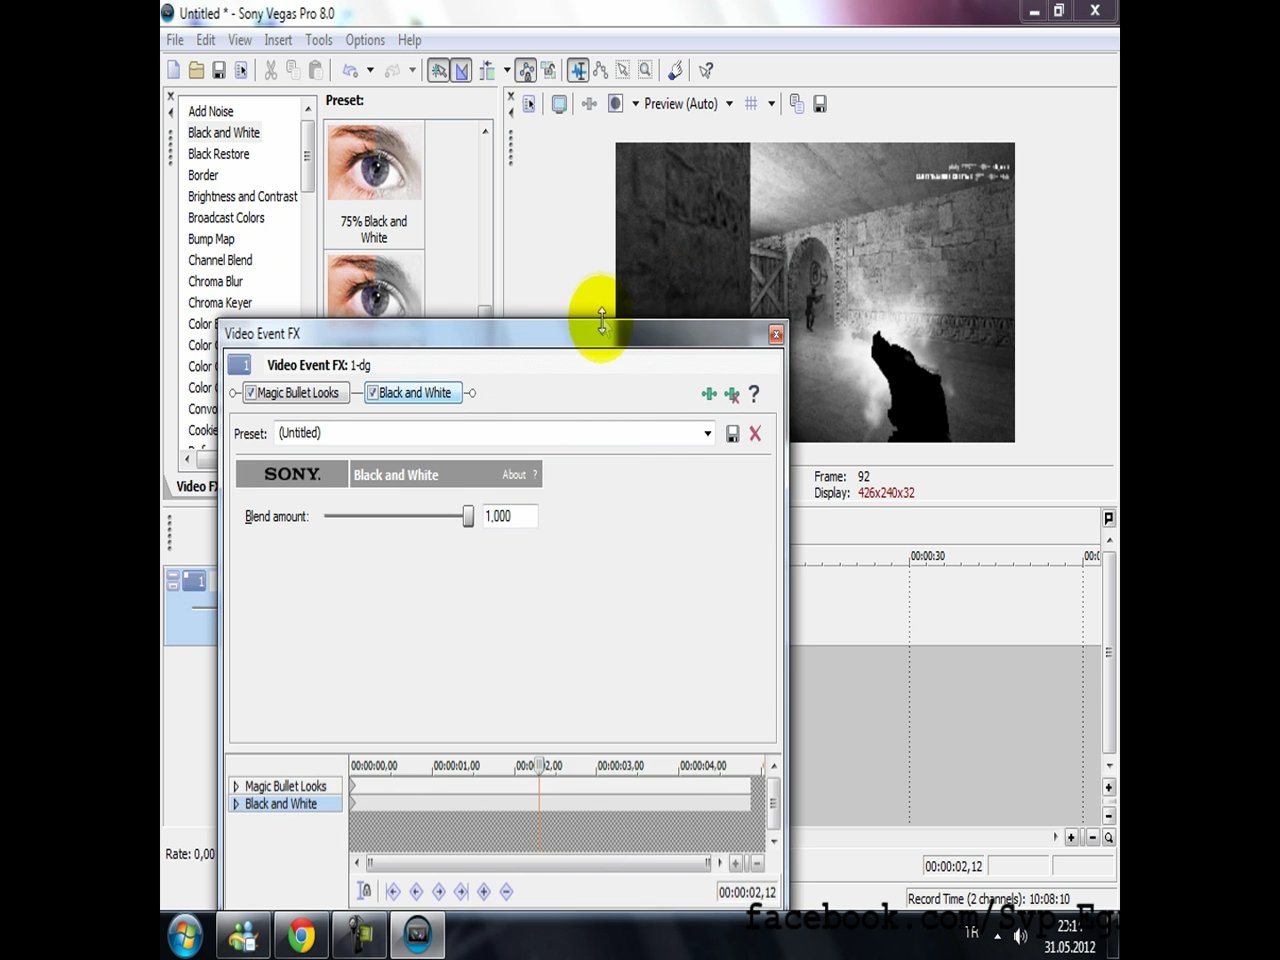Remove Selected Plug-In from chain icon
Screen dimensions: 1280x960
(732, 394)
